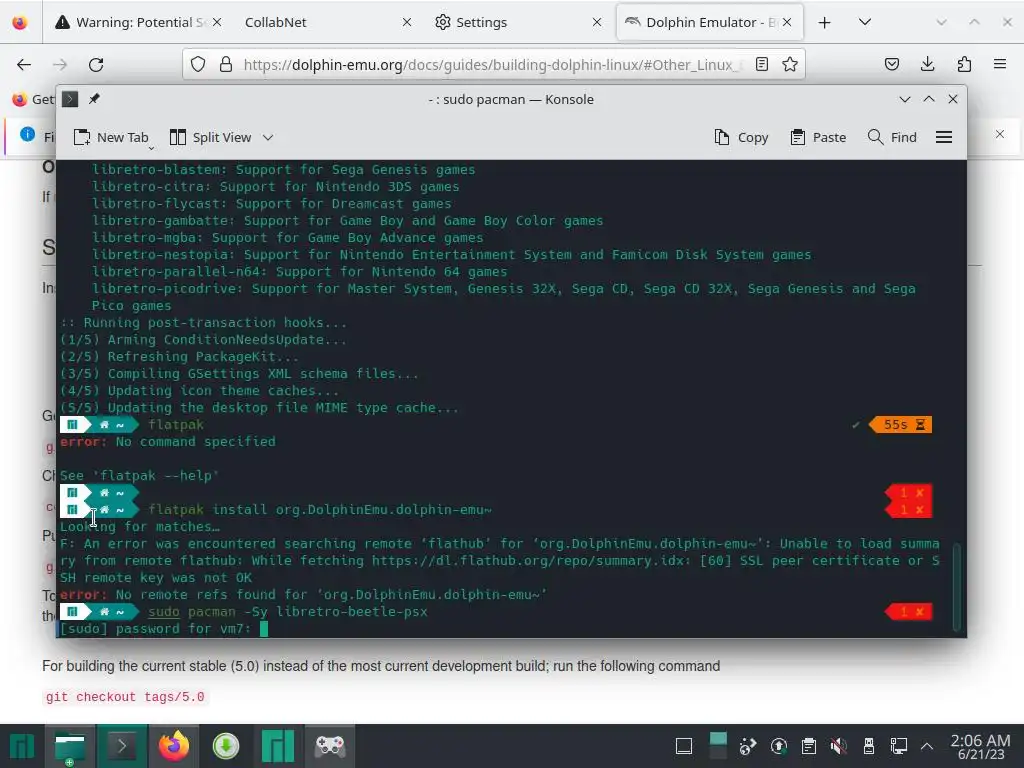Open Find in Konsole
This screenshot has height=768, width=1024.
click(892, 137)
